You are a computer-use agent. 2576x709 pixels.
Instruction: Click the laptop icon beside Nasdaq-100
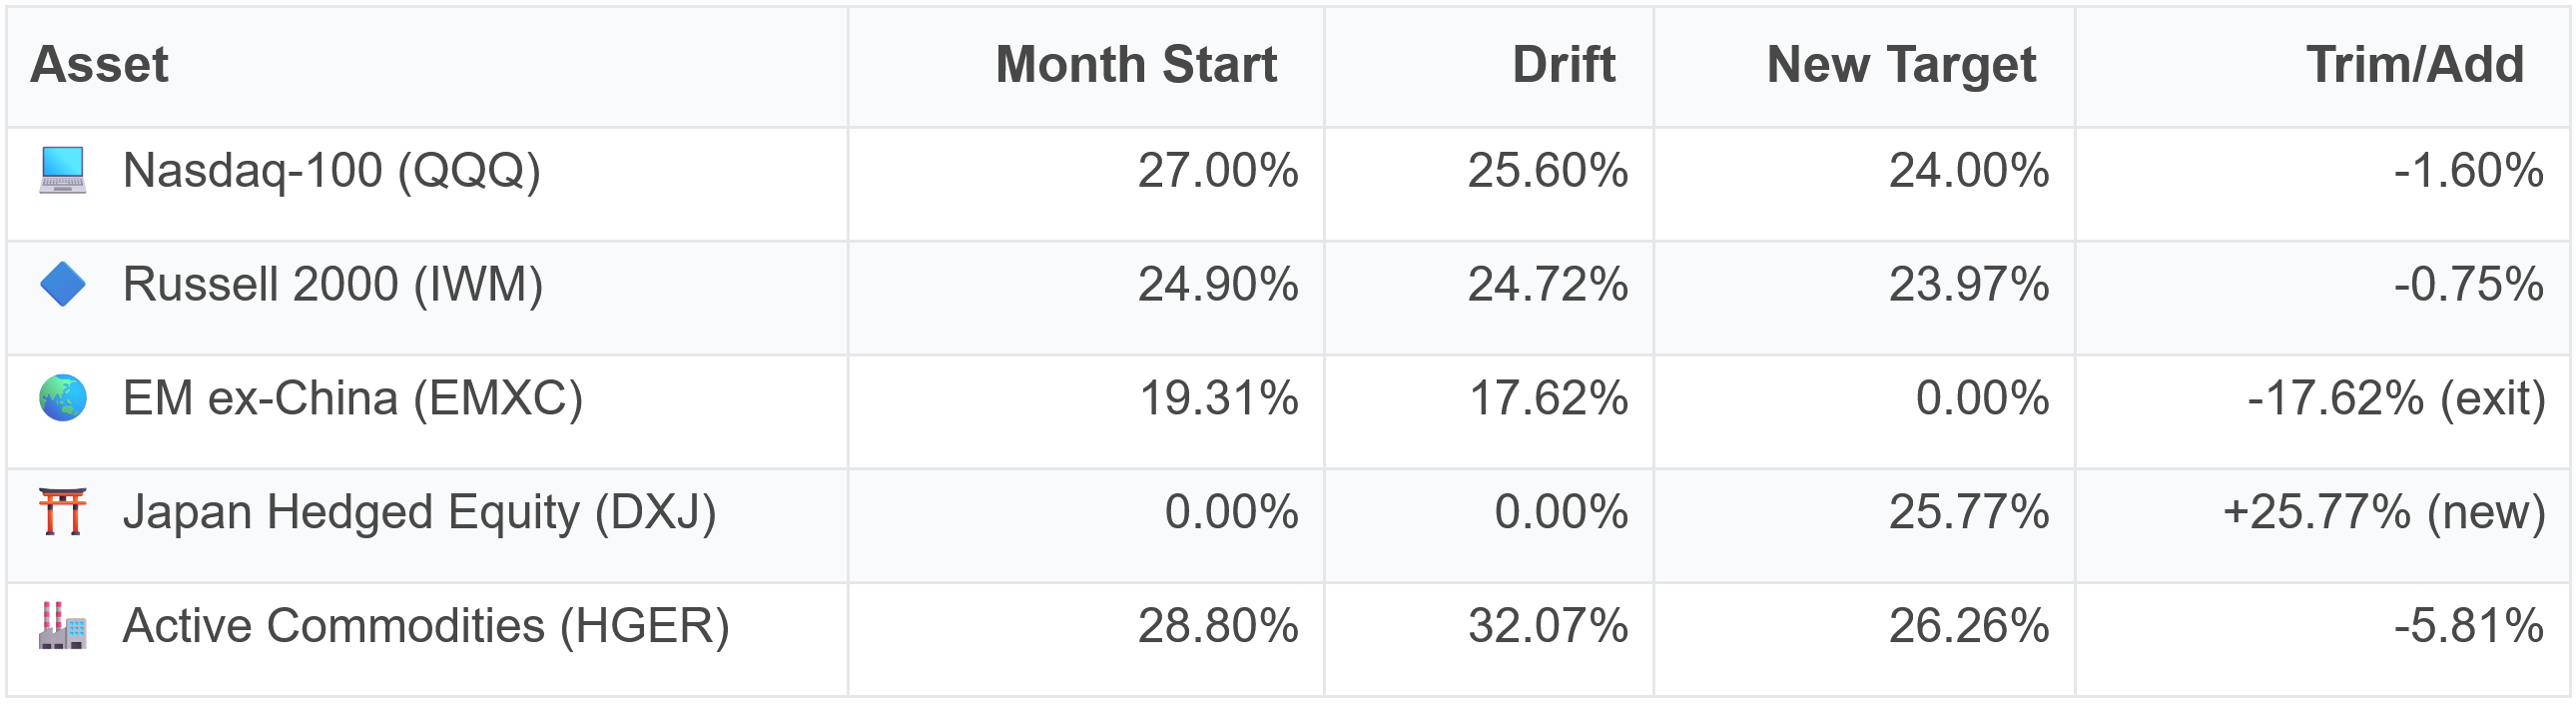pyautogui.click(x=63, y=170)
